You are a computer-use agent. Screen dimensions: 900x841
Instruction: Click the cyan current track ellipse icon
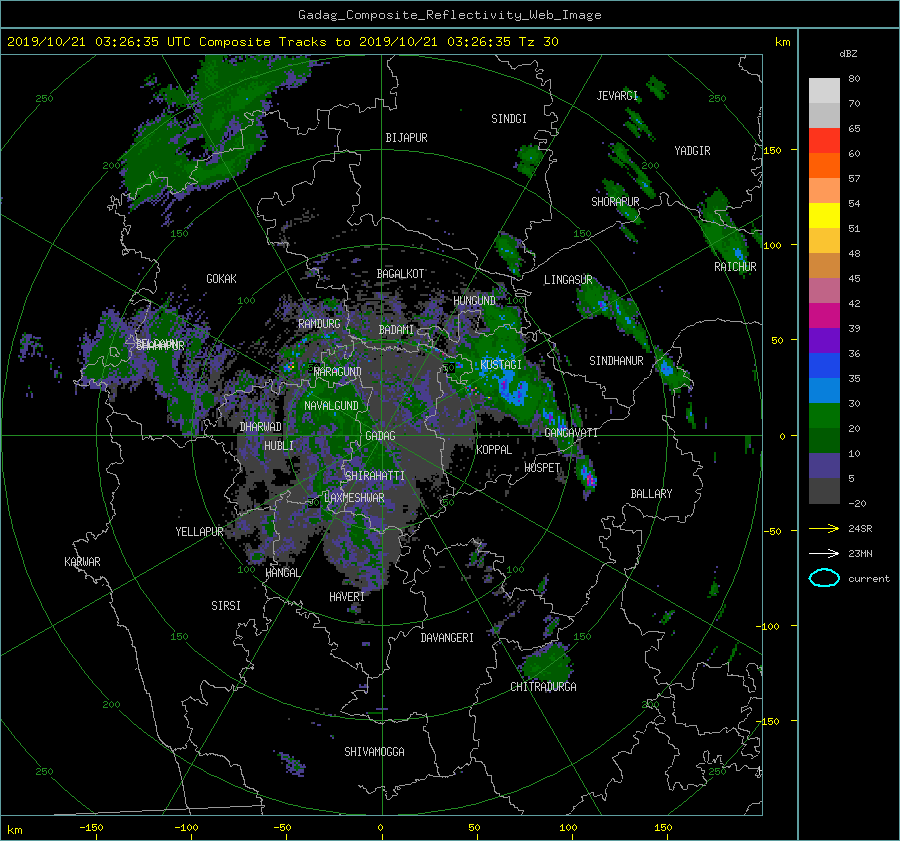tap(824, 578)
